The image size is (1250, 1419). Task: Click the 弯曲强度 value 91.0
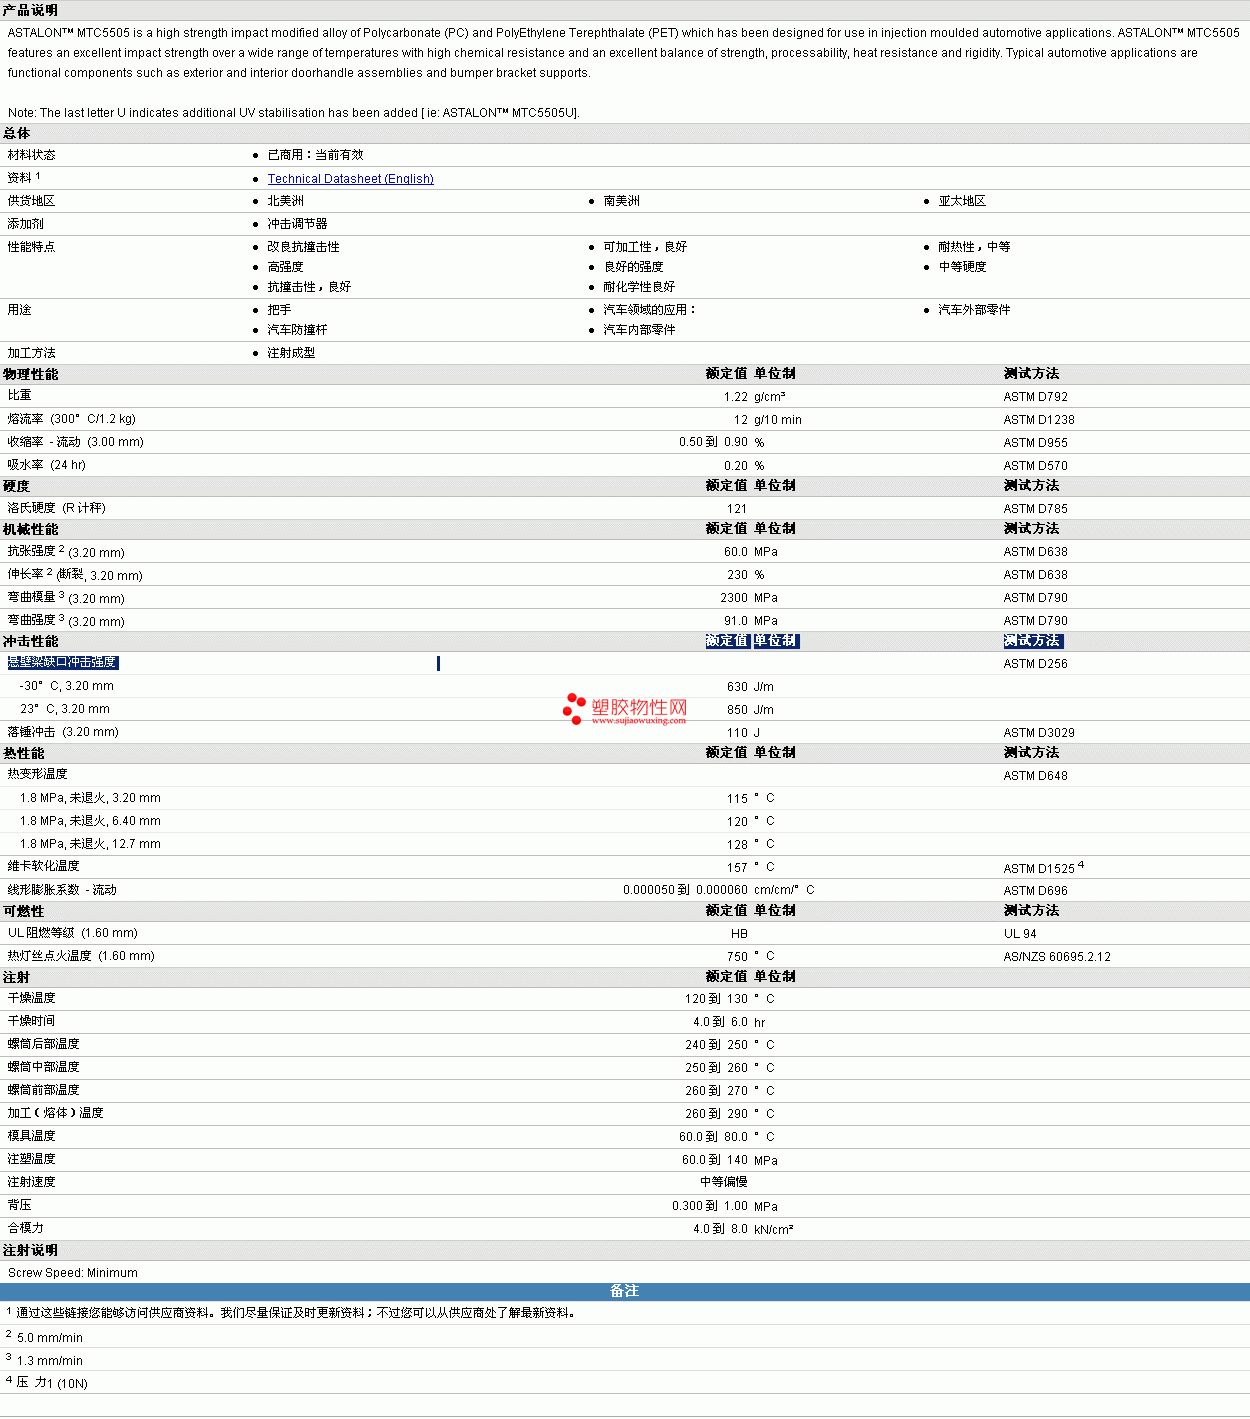pyautogui.click(x=736, y=621)
